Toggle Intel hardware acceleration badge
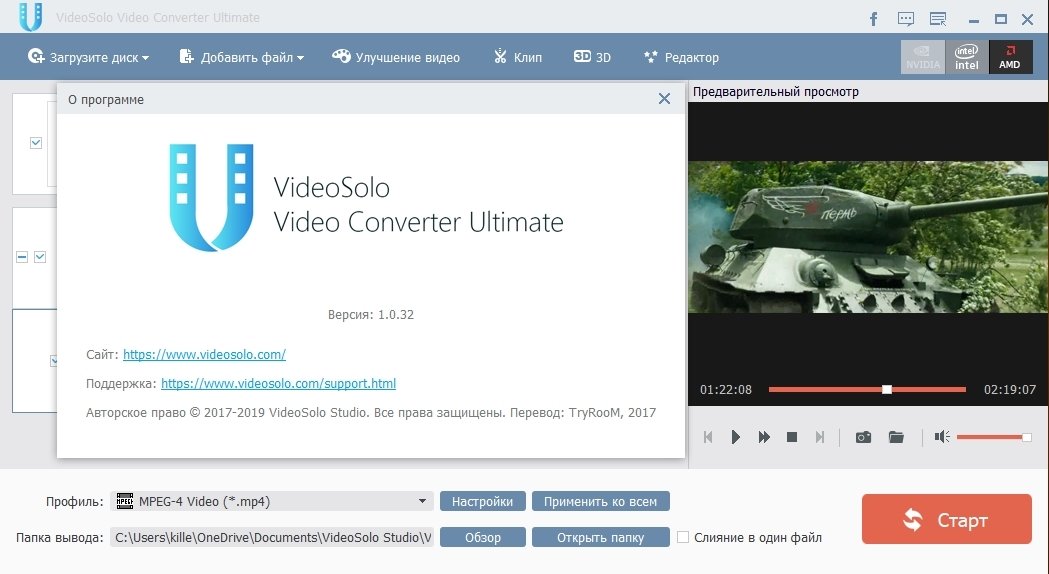 pyautogui.click(x=966, y=57)
